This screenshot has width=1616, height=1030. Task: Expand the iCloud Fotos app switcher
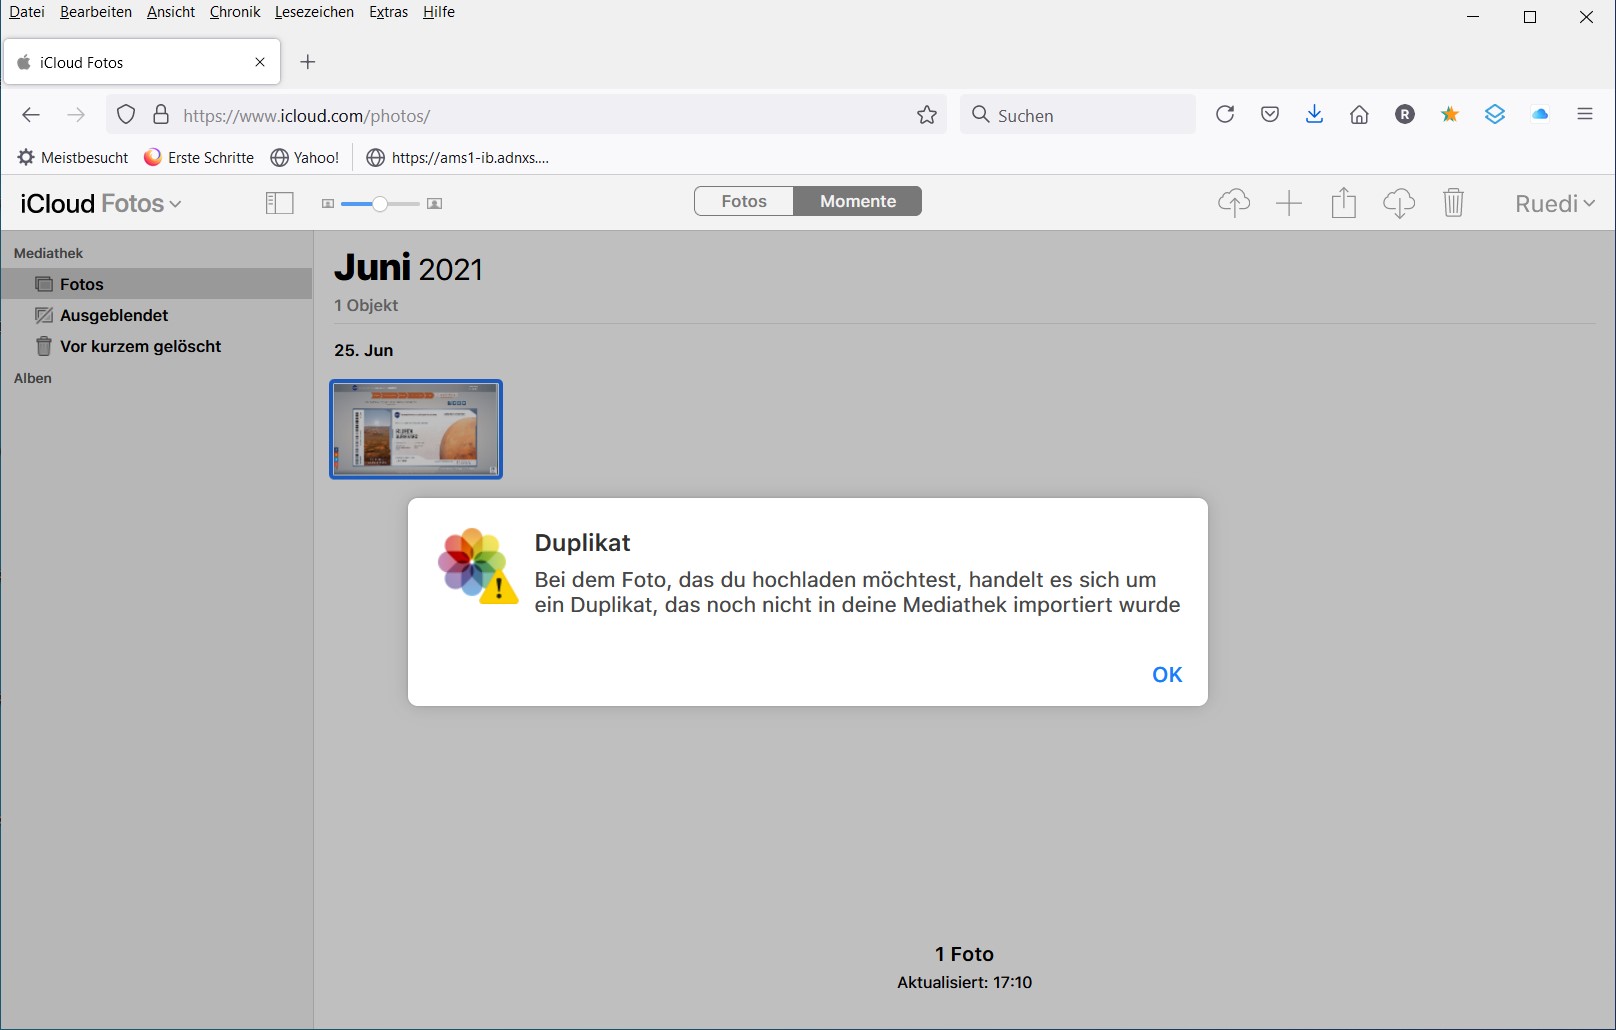click(x=101, y=203)
